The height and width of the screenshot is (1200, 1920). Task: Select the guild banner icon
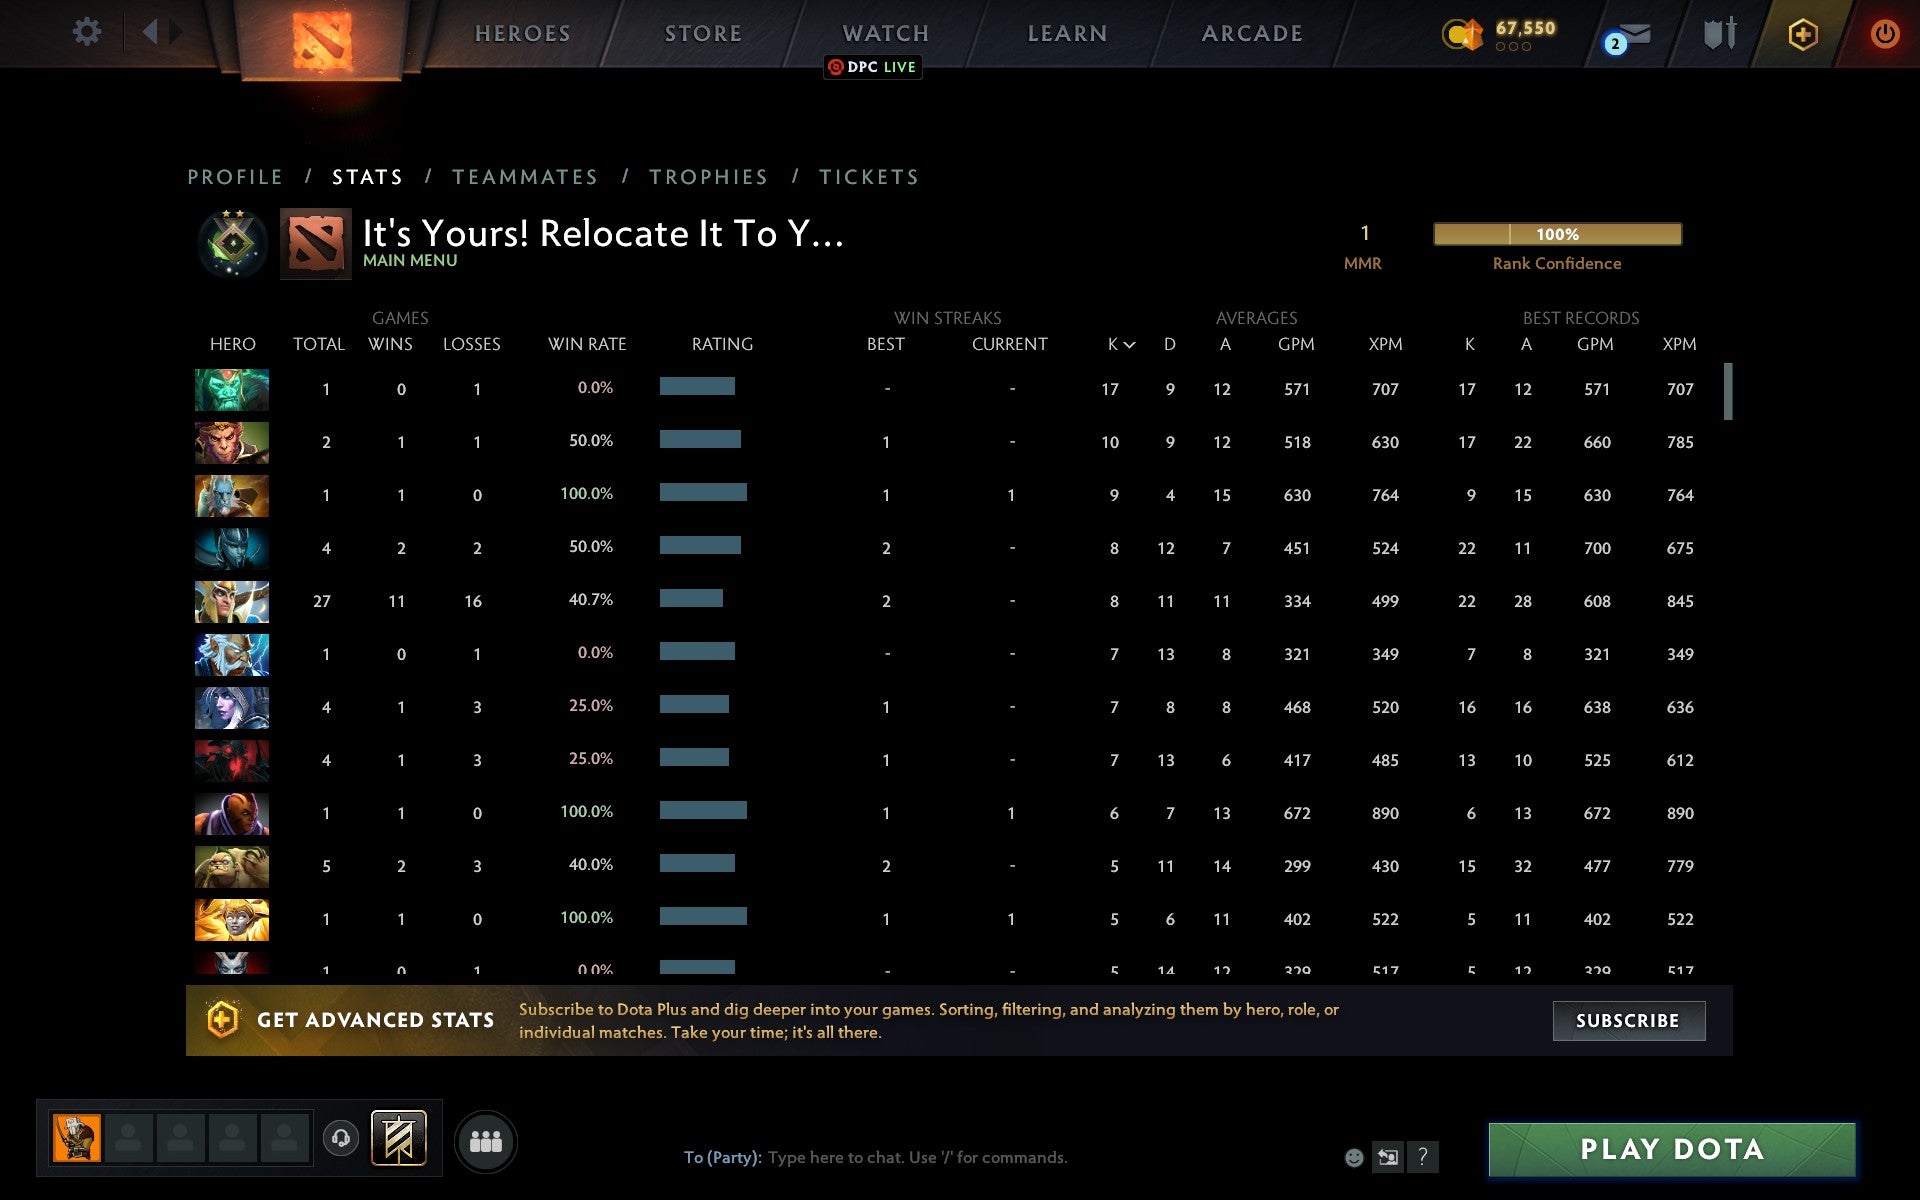(x=399, y=1138)
